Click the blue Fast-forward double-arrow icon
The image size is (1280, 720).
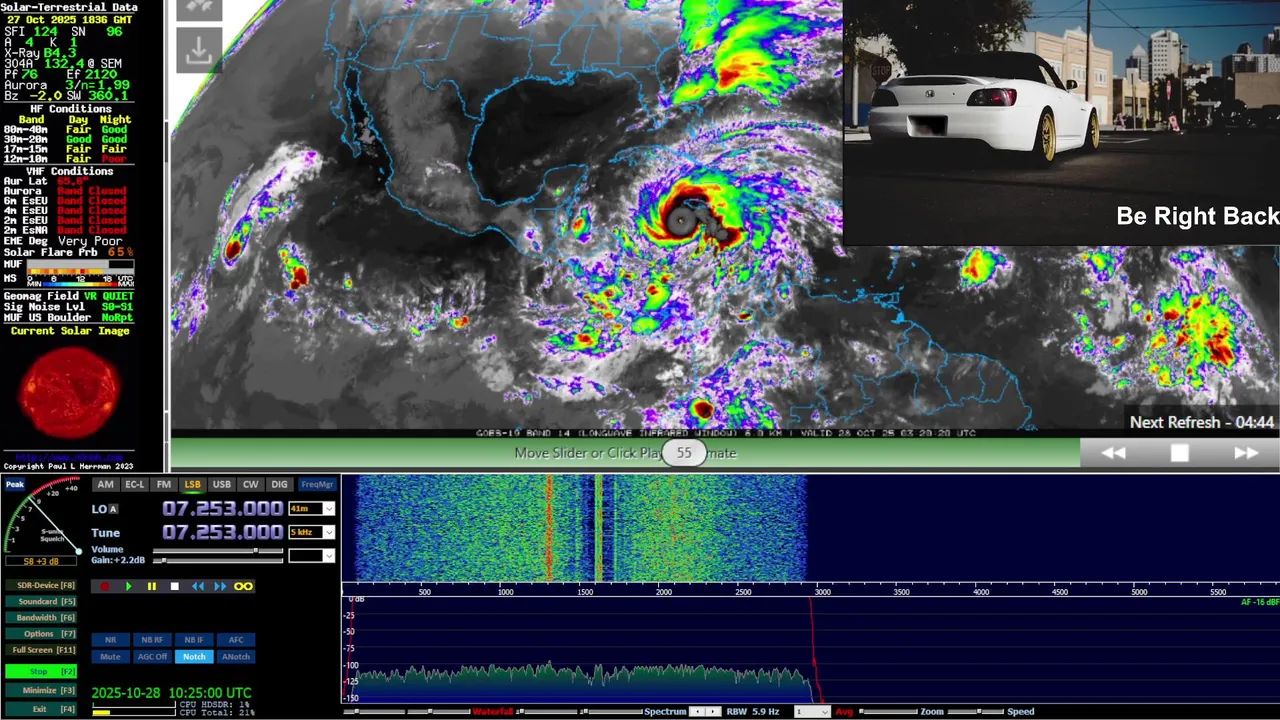tap(220, 587)
